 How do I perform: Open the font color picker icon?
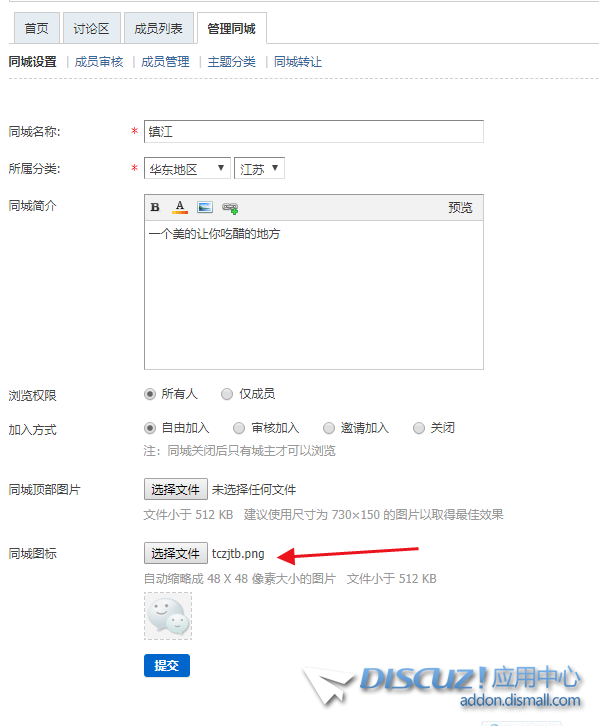180,207
